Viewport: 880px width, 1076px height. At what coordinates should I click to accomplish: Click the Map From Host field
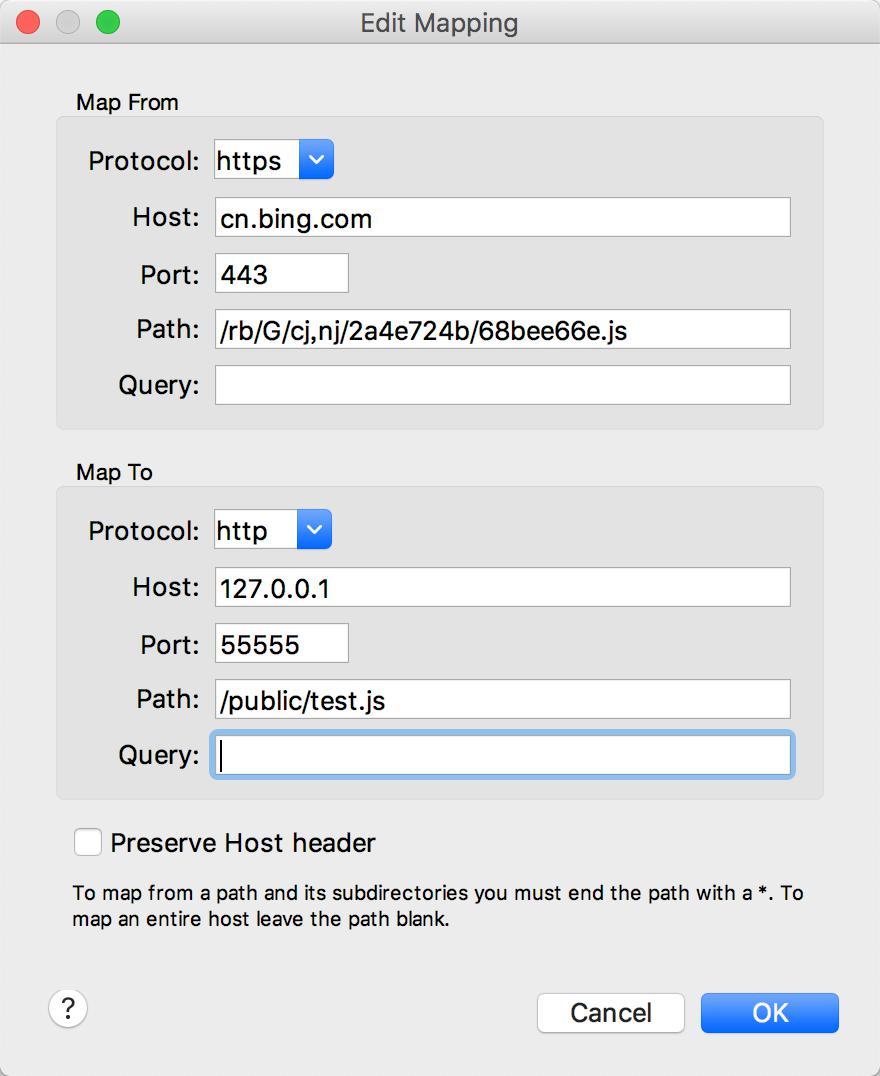(502, 218)
